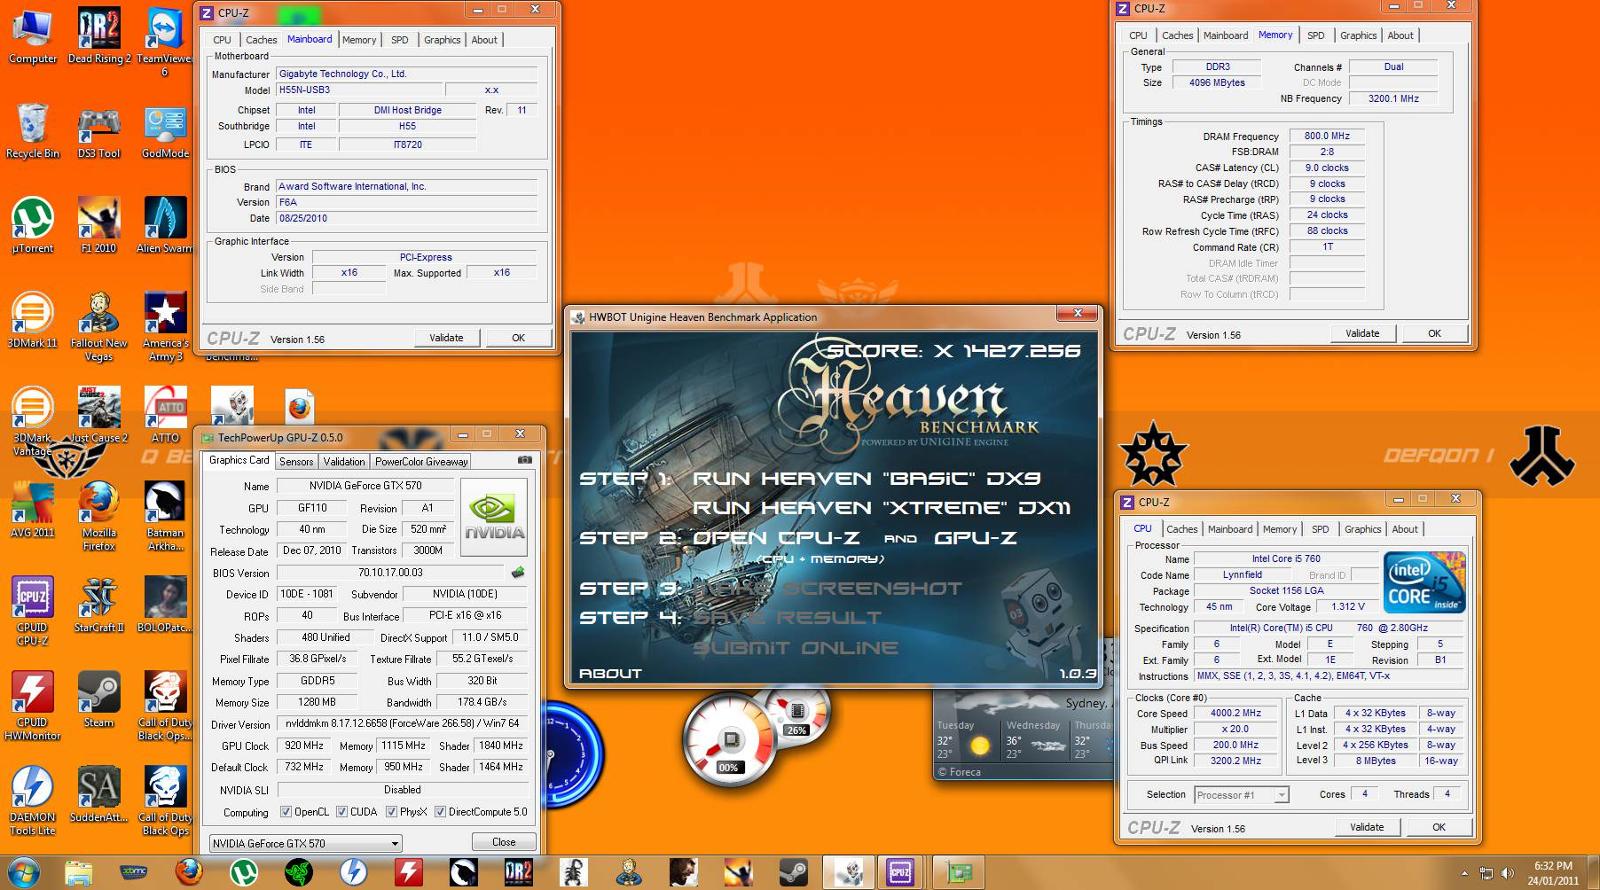Screen dimensions: 1600x890
Task: Select the Recycle Bin desktop icon
Action: [x=33, y=131]
